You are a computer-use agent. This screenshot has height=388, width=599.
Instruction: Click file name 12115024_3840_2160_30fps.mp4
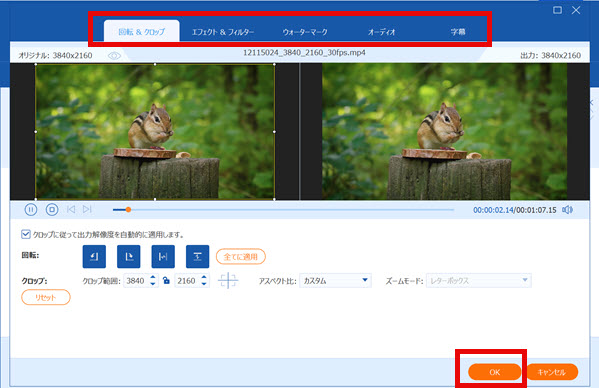[x=304, y=53]
